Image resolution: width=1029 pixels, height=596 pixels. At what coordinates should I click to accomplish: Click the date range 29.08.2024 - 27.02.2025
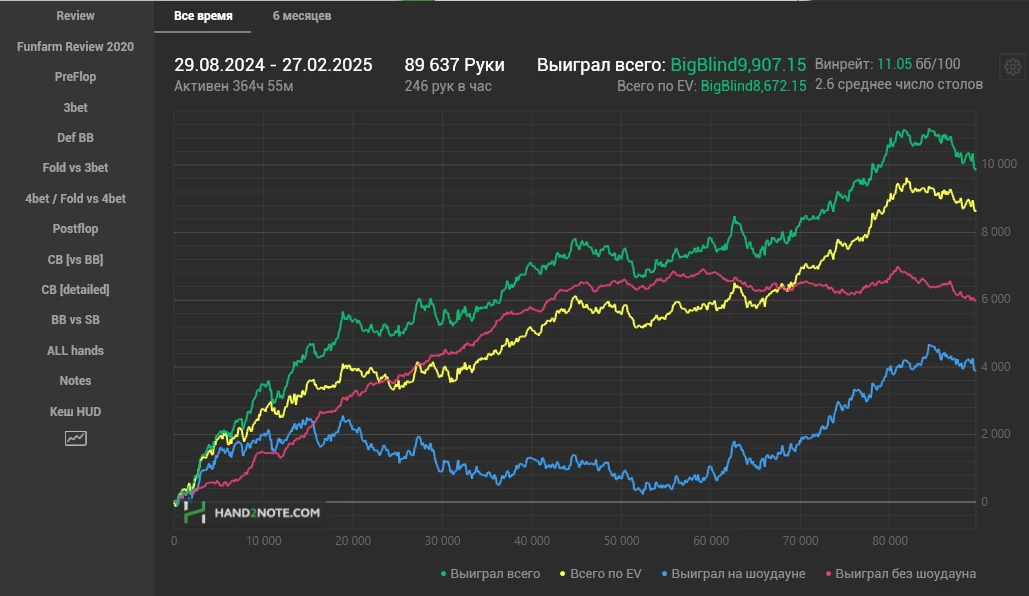click(x=273, y=65)
